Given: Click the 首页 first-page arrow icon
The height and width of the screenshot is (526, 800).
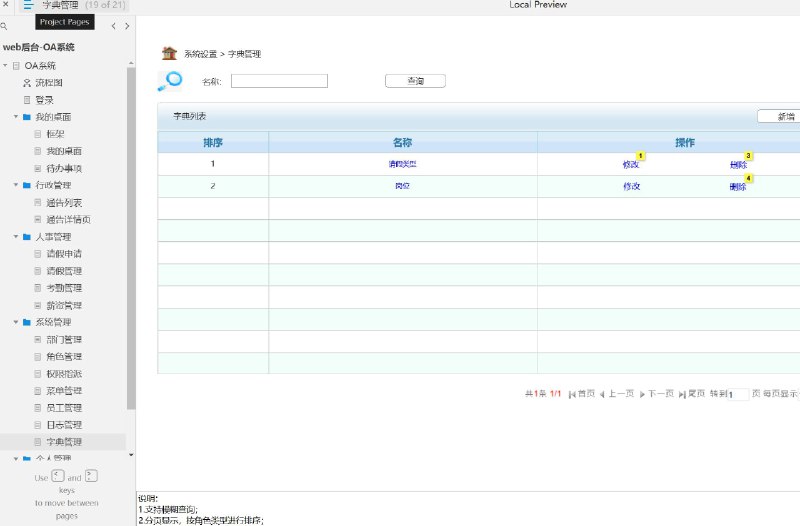Looking at the screenshot, I should click(x=571, y=394).
